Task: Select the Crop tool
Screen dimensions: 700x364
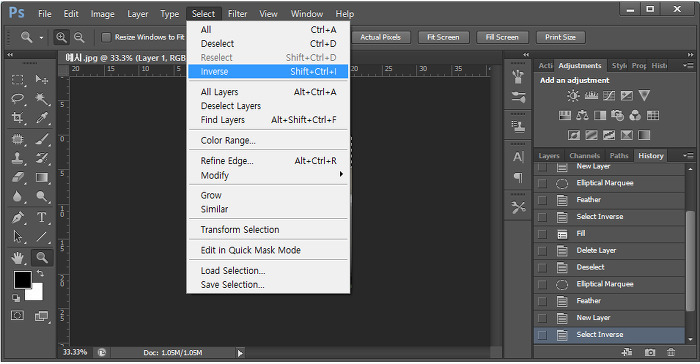Action: click(x=17, y=117)
